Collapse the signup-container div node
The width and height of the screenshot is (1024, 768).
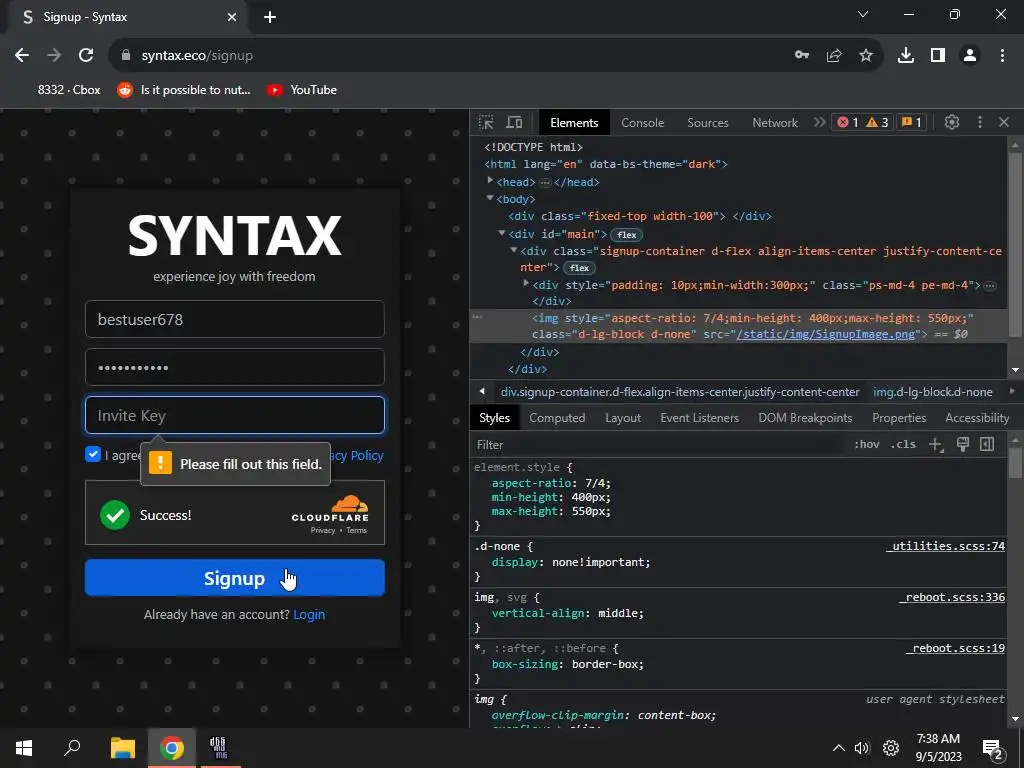coord(514,250)
